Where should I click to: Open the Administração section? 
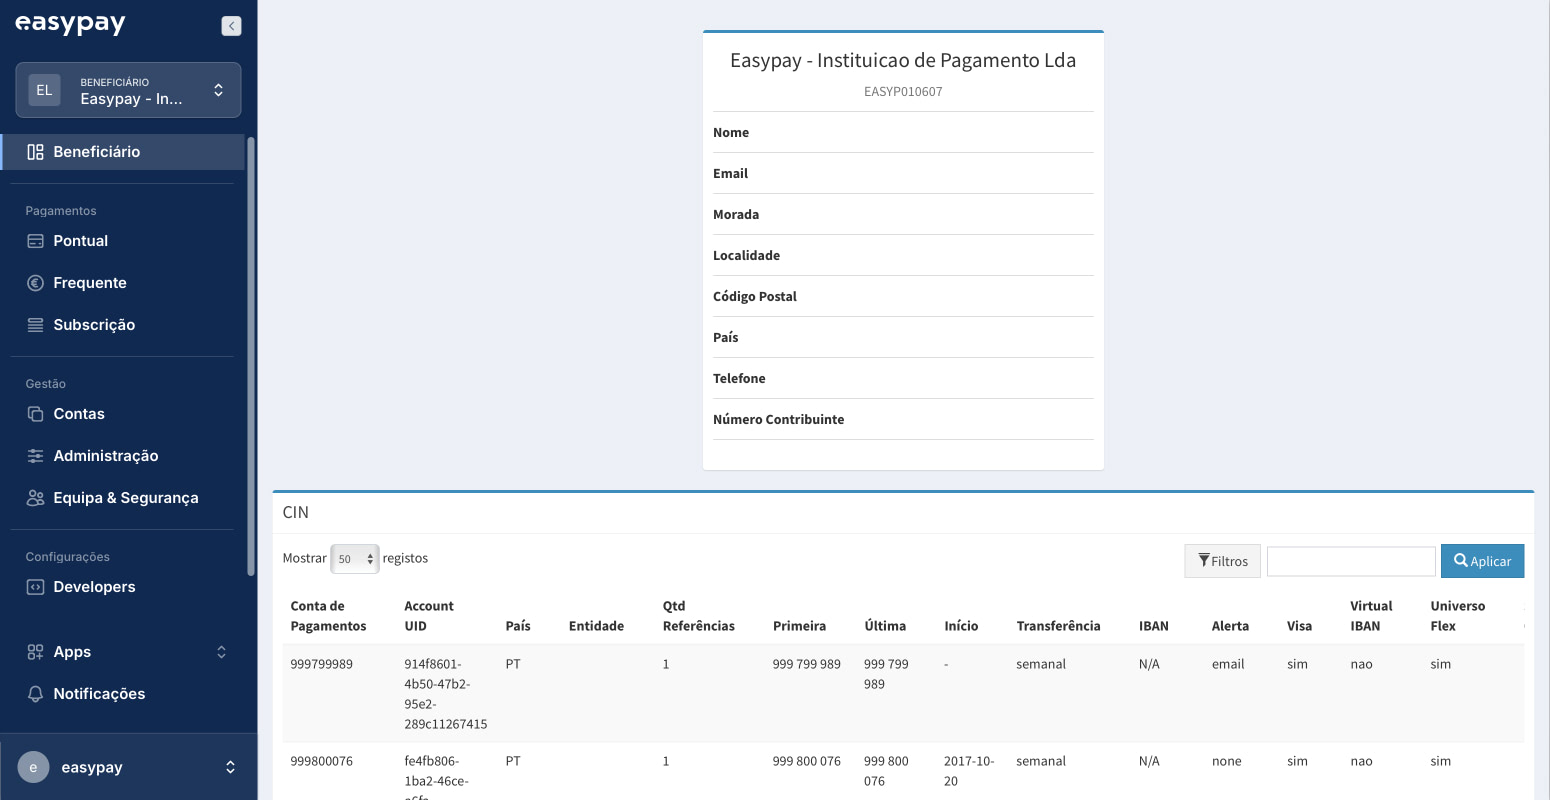(106, 456)
